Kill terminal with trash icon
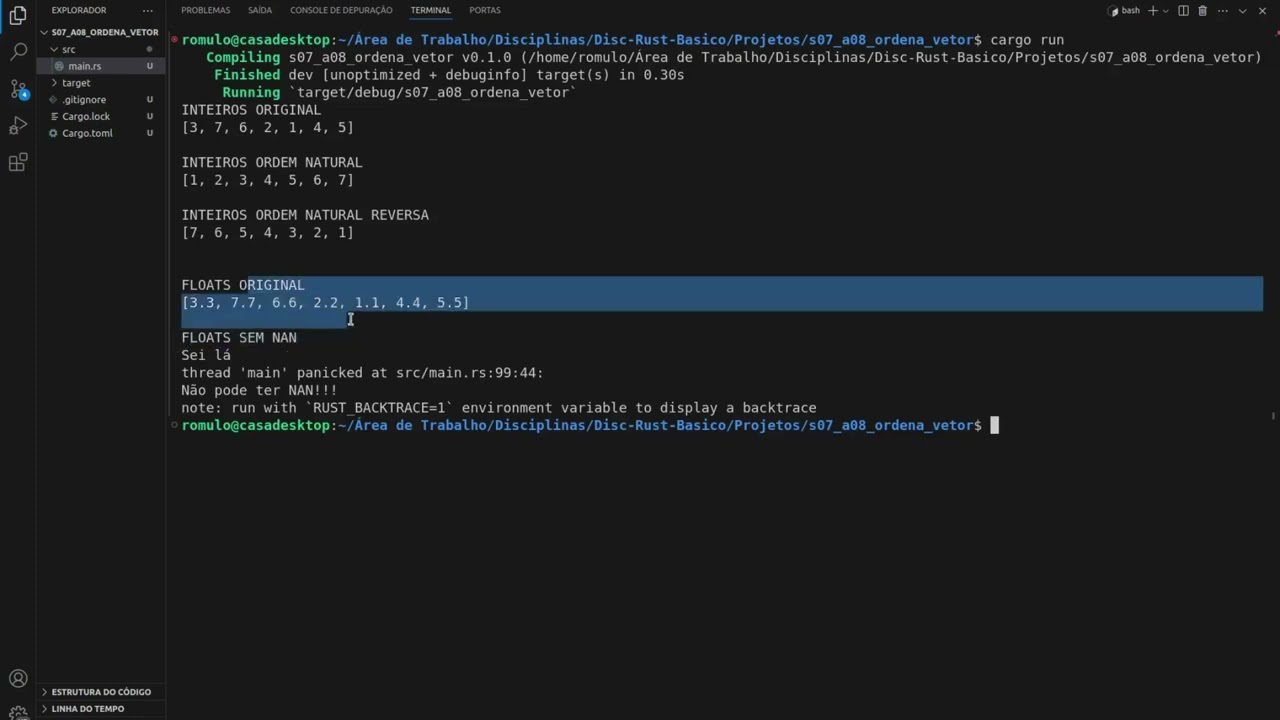Image resolution: width=1280 pixels, height=720 pixels. pos(1203,10)
